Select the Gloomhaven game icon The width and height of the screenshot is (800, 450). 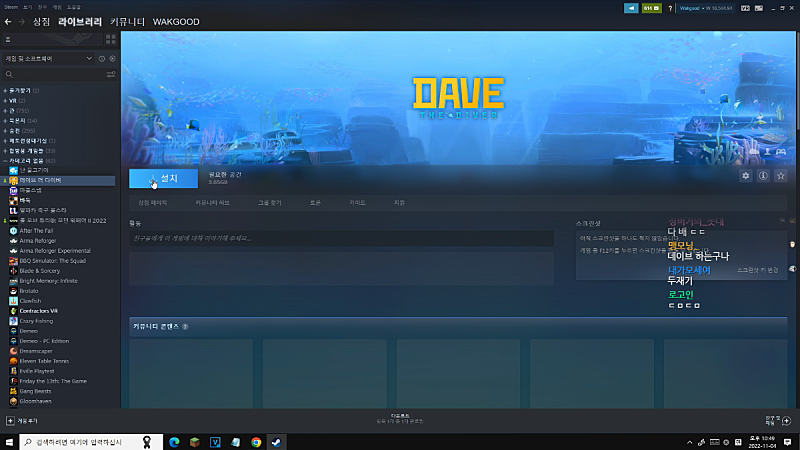pyautogui.click(x=13, y=402)
